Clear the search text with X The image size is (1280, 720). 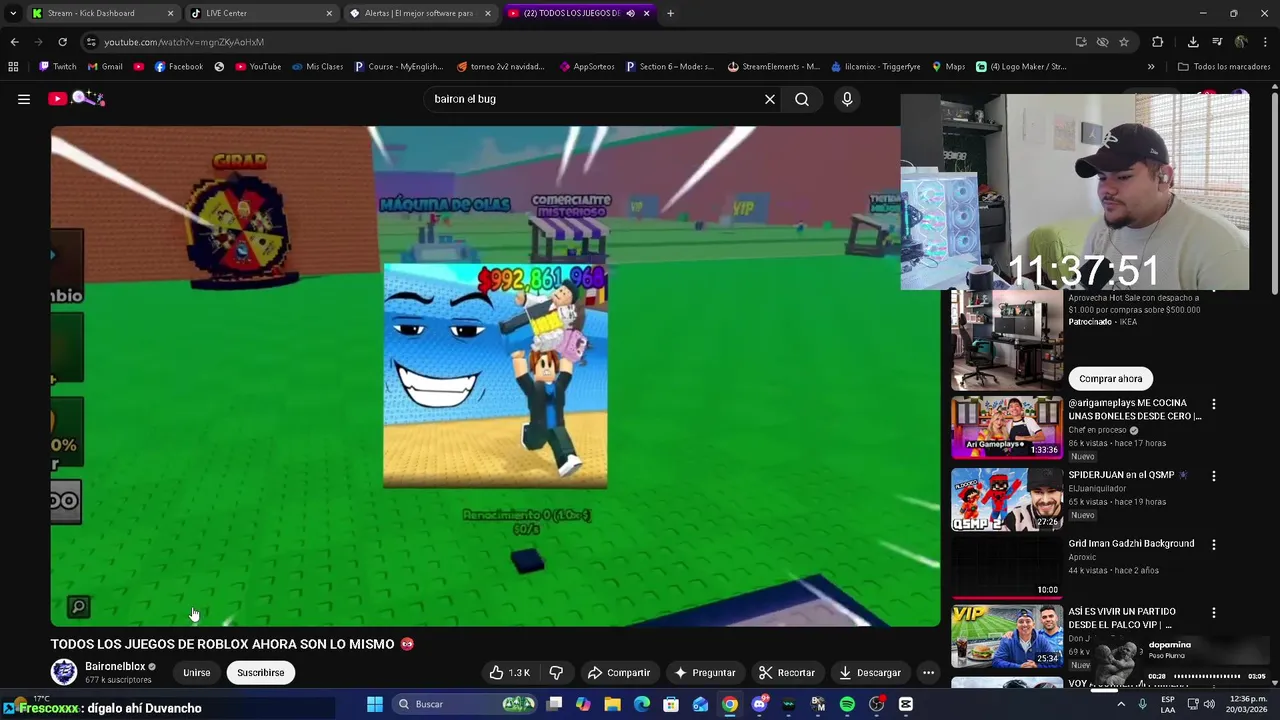(770, 99)
